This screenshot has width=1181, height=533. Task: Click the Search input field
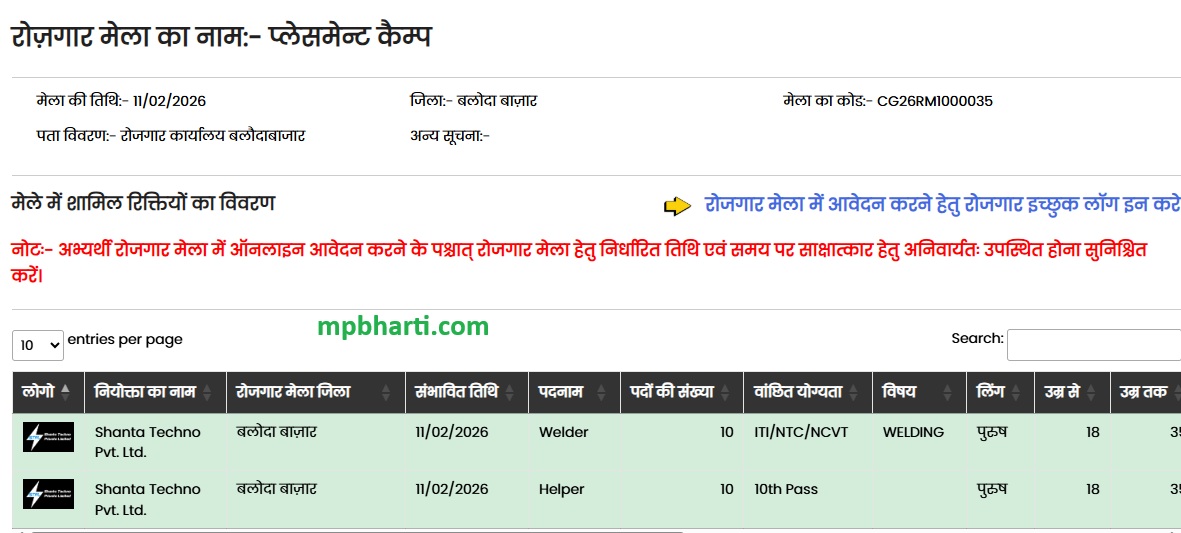point(1093,345)
